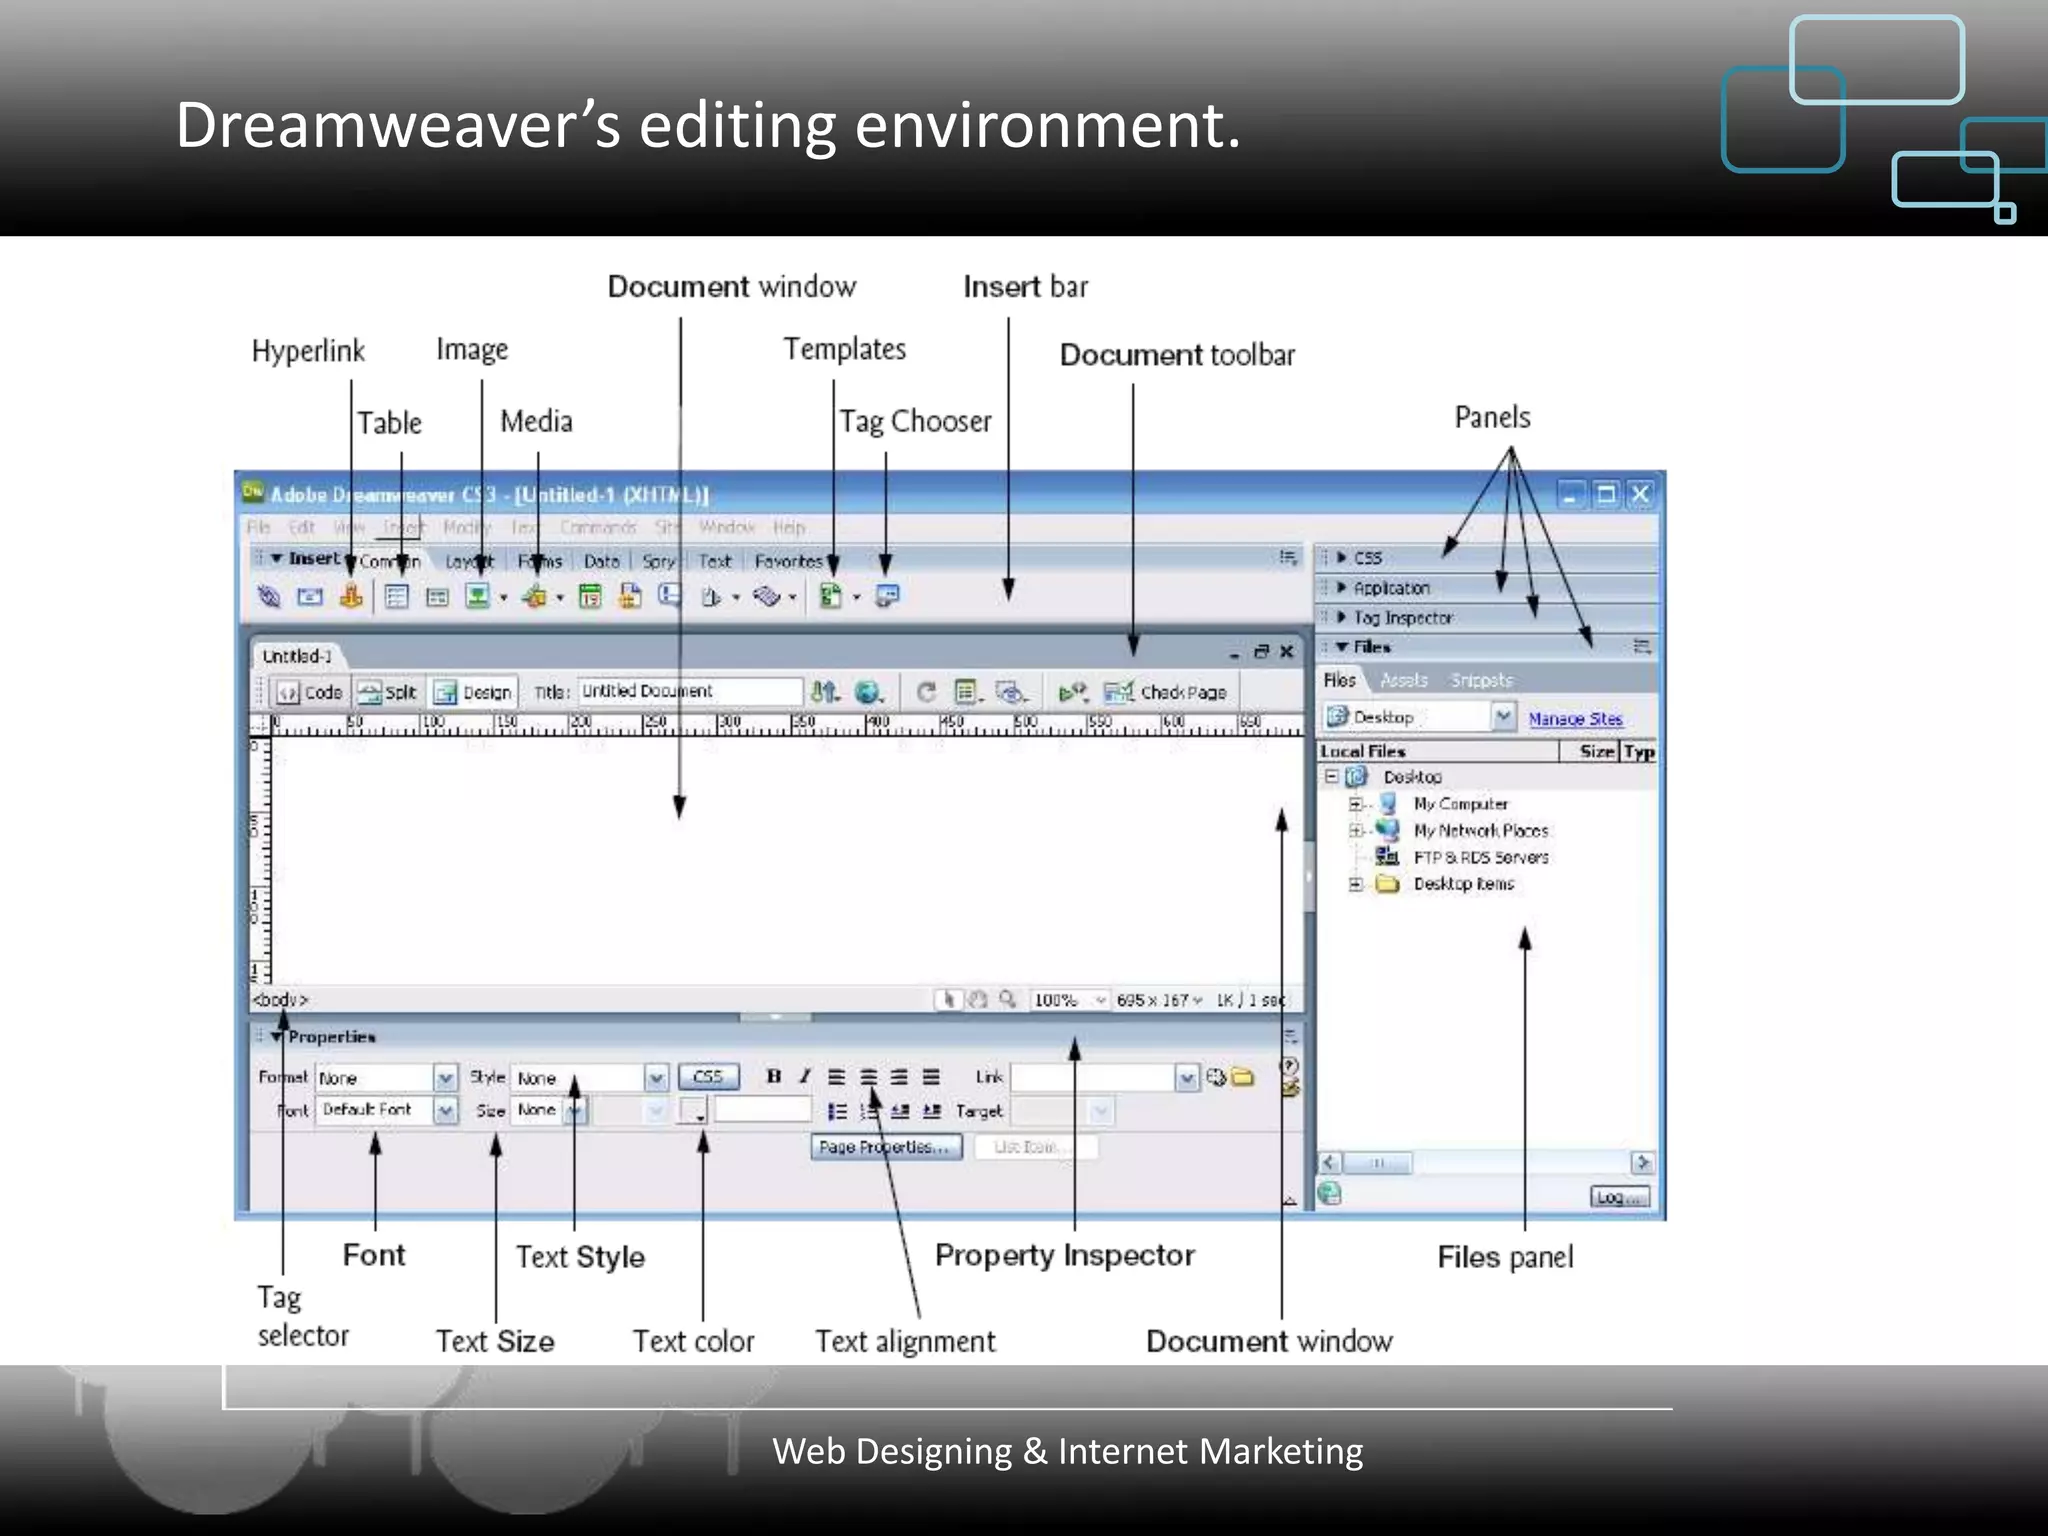Switch to Code view

tap(310, 692)
